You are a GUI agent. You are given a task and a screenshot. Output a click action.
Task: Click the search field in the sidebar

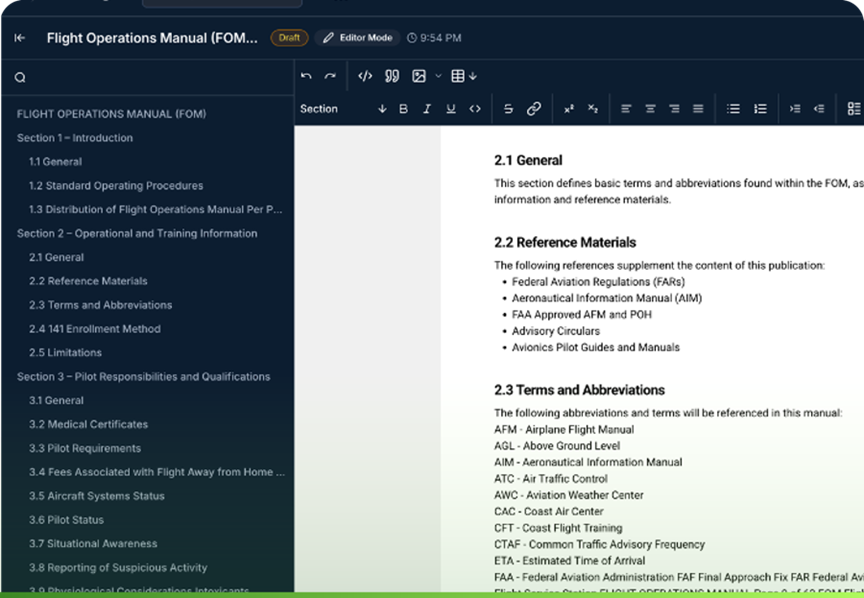(x=150, y=77)
